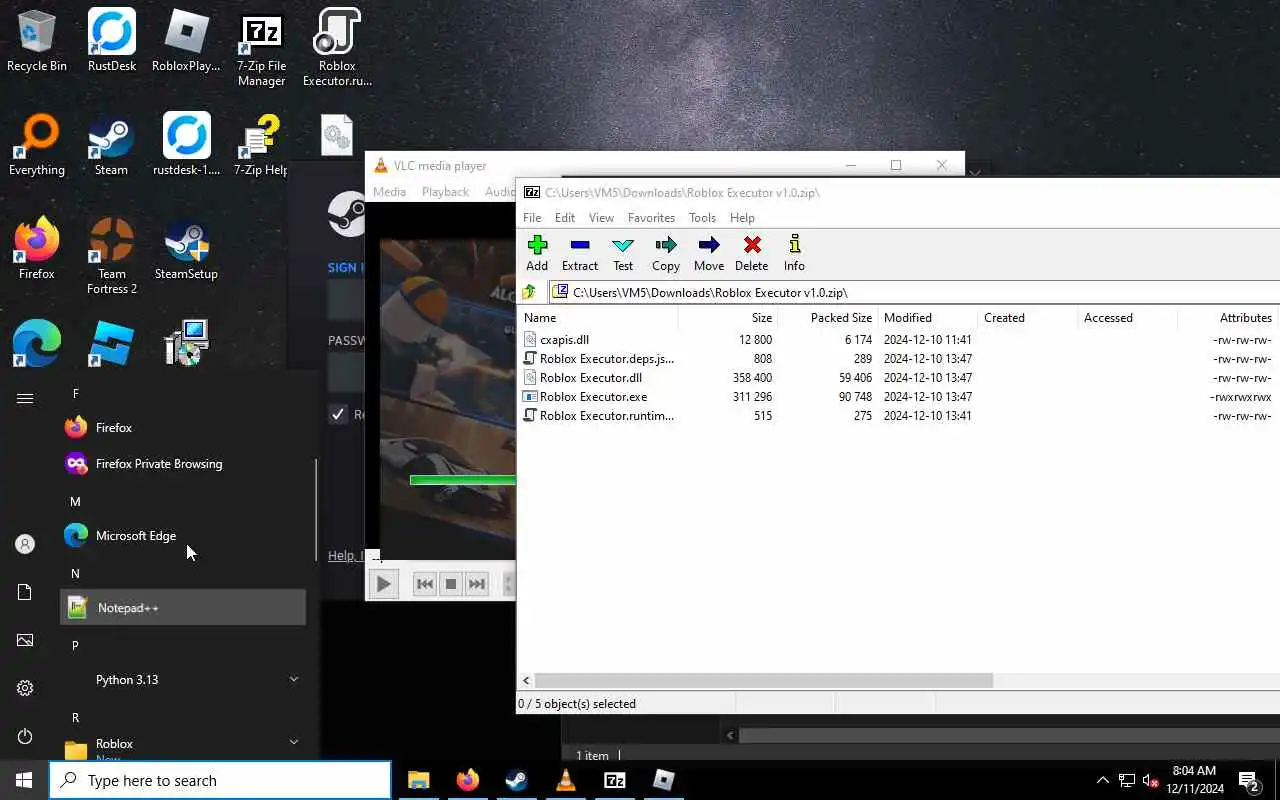The width and height of the screenshot is (1280, 800).
Task: Click the Power button in Start menu
Action: (25, 736)
